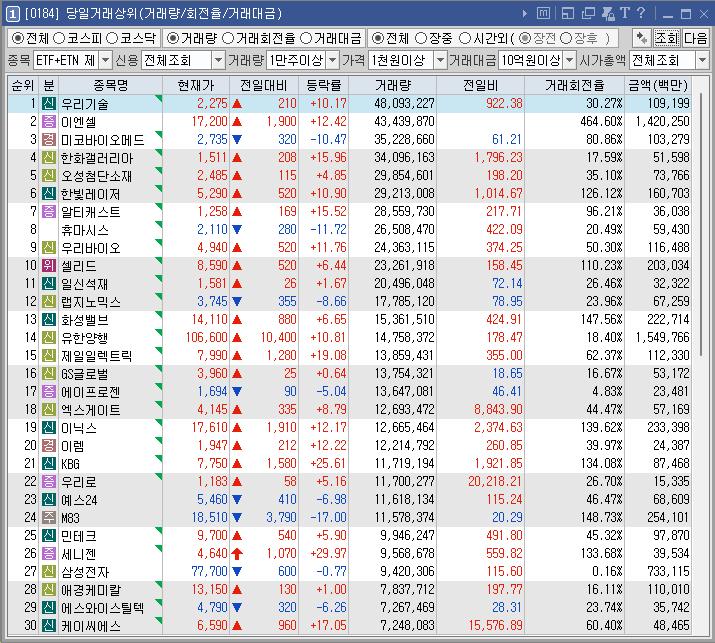
Task: Click the green corner marker on the 우리기술 row
Action: pyautogui.click(x=159, y=98)
